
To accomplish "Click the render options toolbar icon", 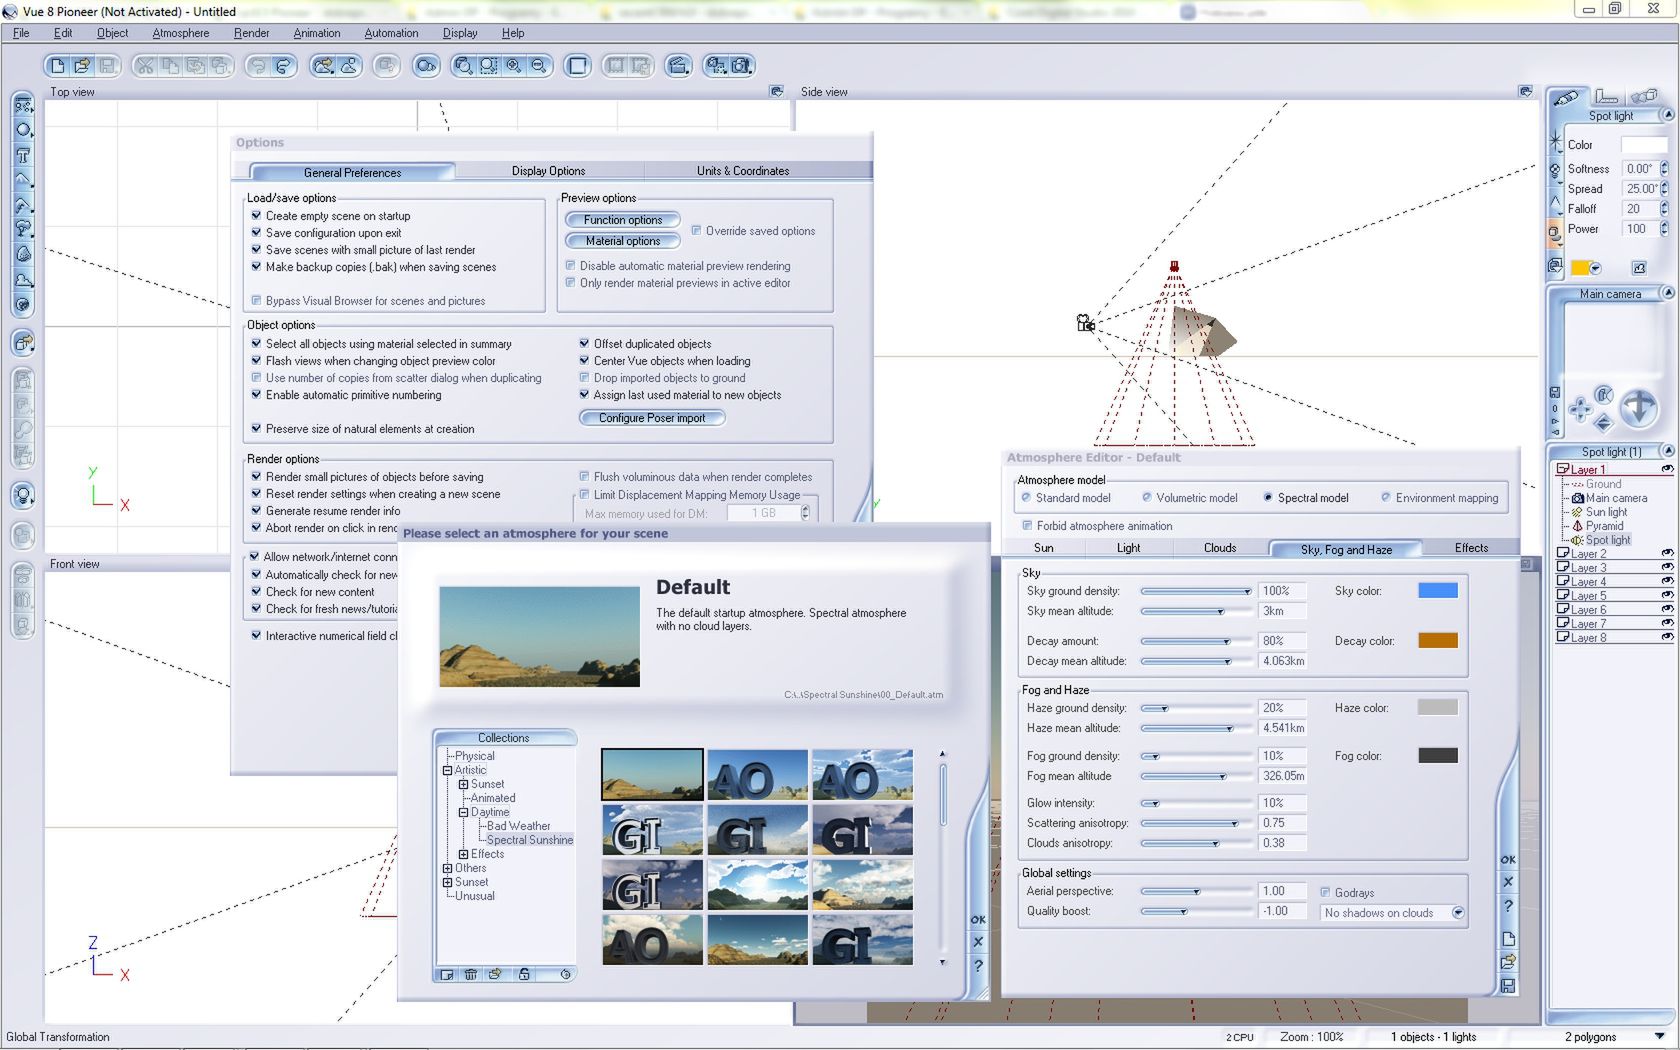I will [x=716, y=66].
